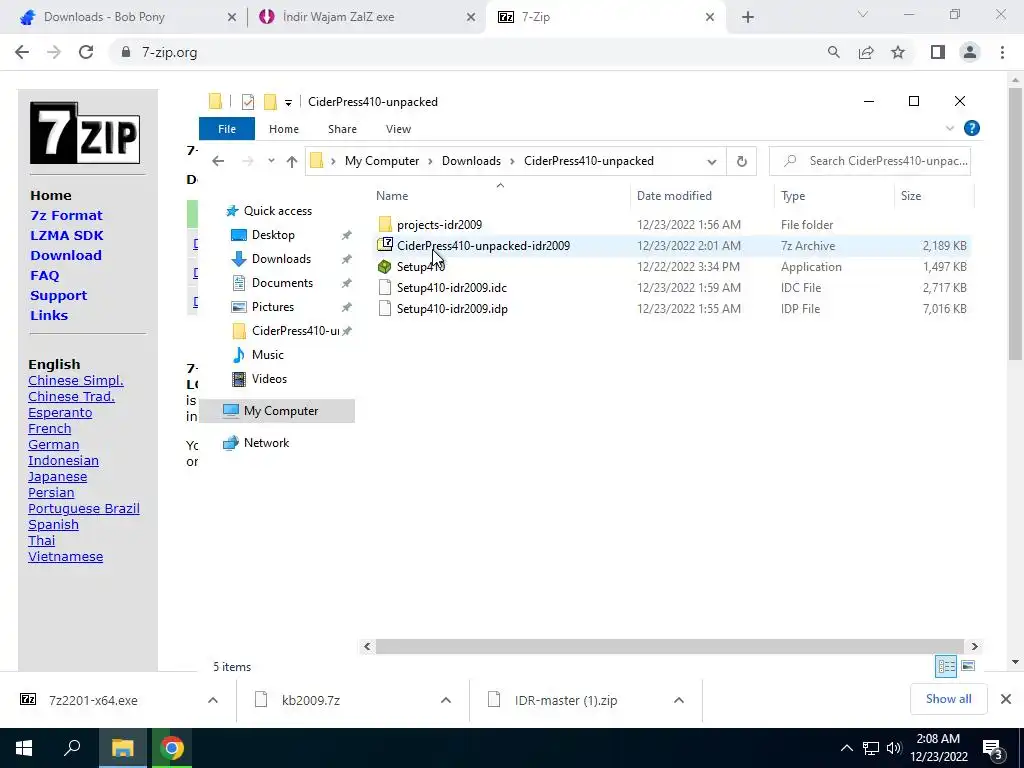This screenshot has width=1024, height=768.
Task: Click the Search CiderPress410-unpacked box
Action: [870, 161]
